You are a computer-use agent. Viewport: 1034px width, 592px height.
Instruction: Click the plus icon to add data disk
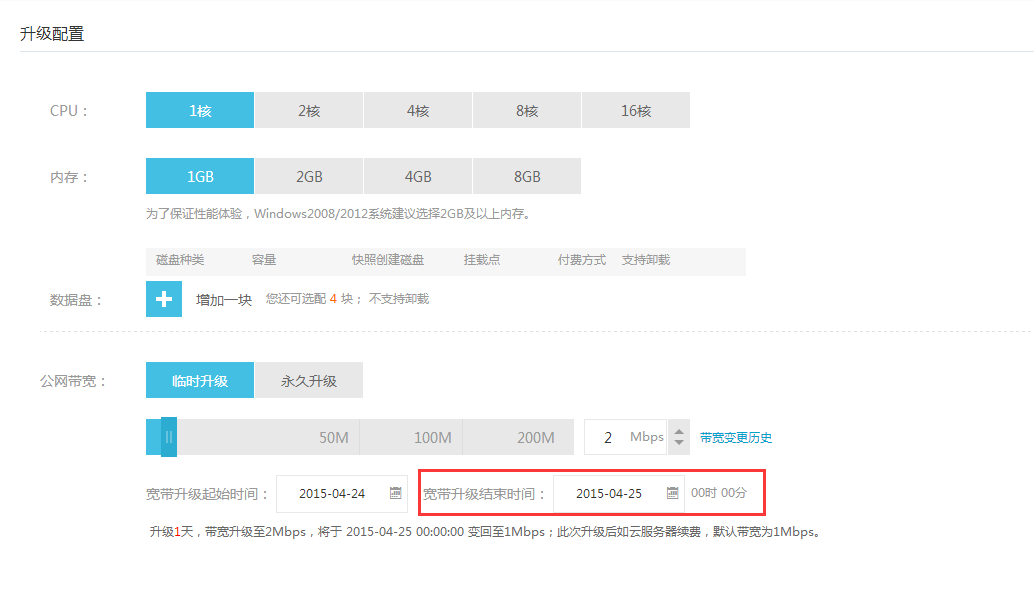pos(164,299)
